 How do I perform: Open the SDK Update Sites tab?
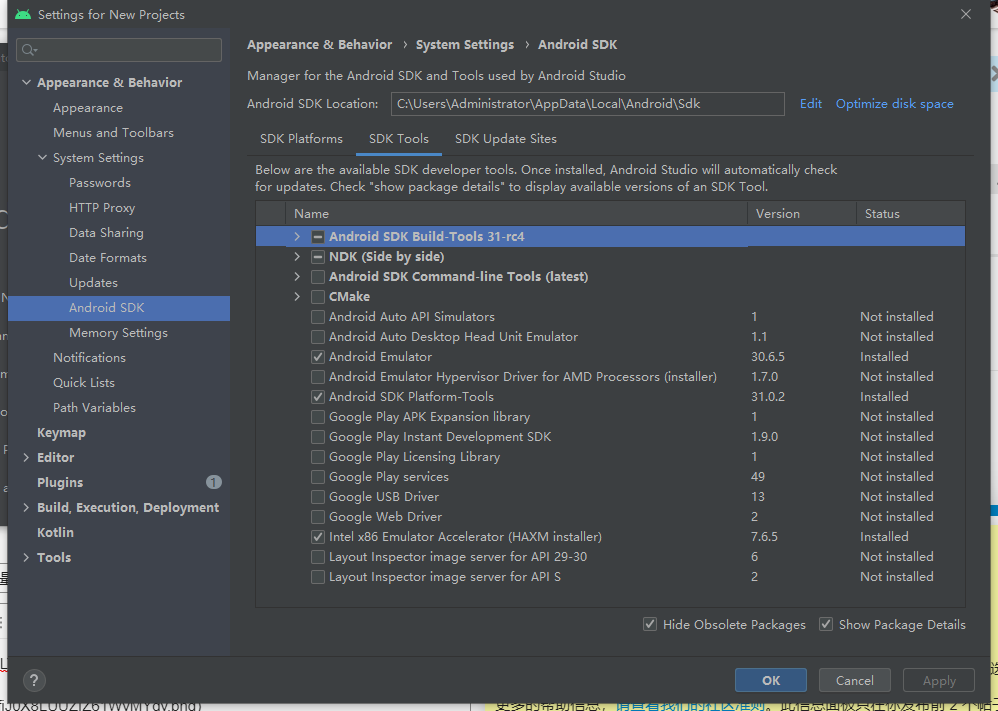point(506,139)
